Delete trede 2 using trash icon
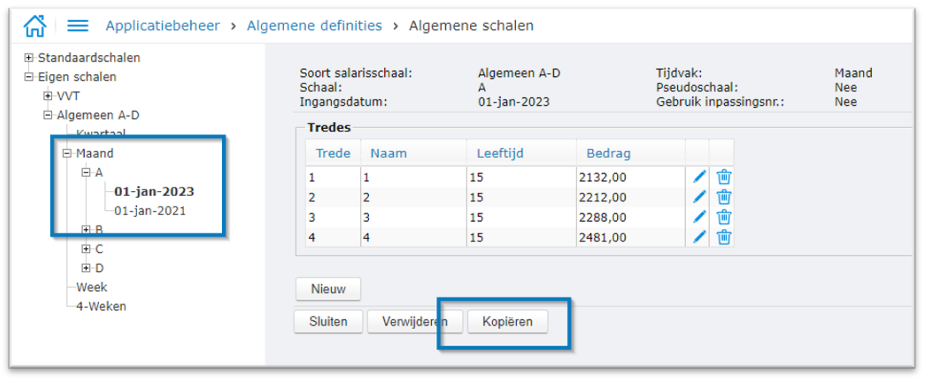This screenshot has width=925, height=383. [724, 197]
